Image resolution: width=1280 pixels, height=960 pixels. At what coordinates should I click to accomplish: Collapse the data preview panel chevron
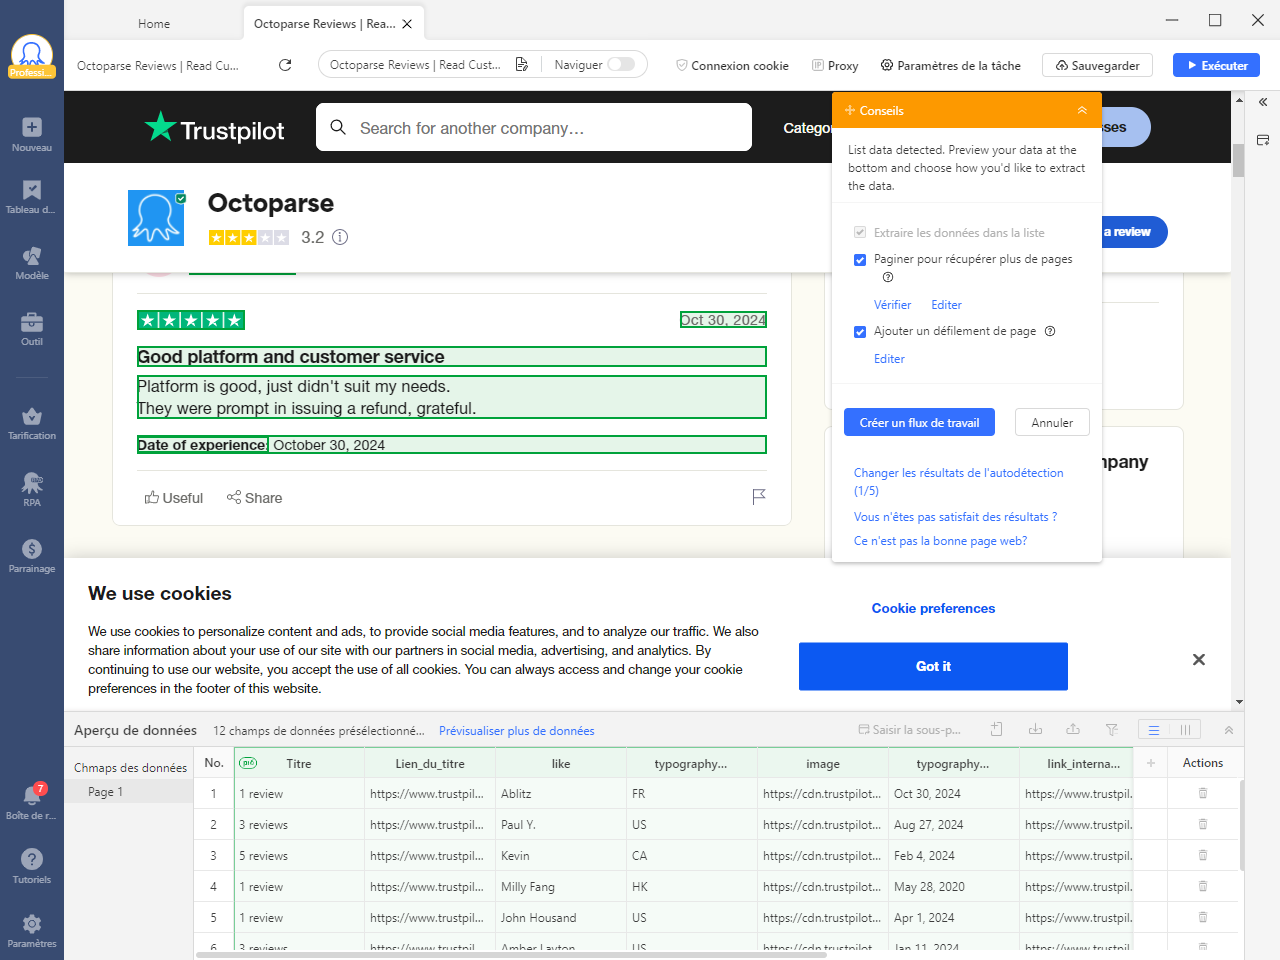click(1229, 730)
